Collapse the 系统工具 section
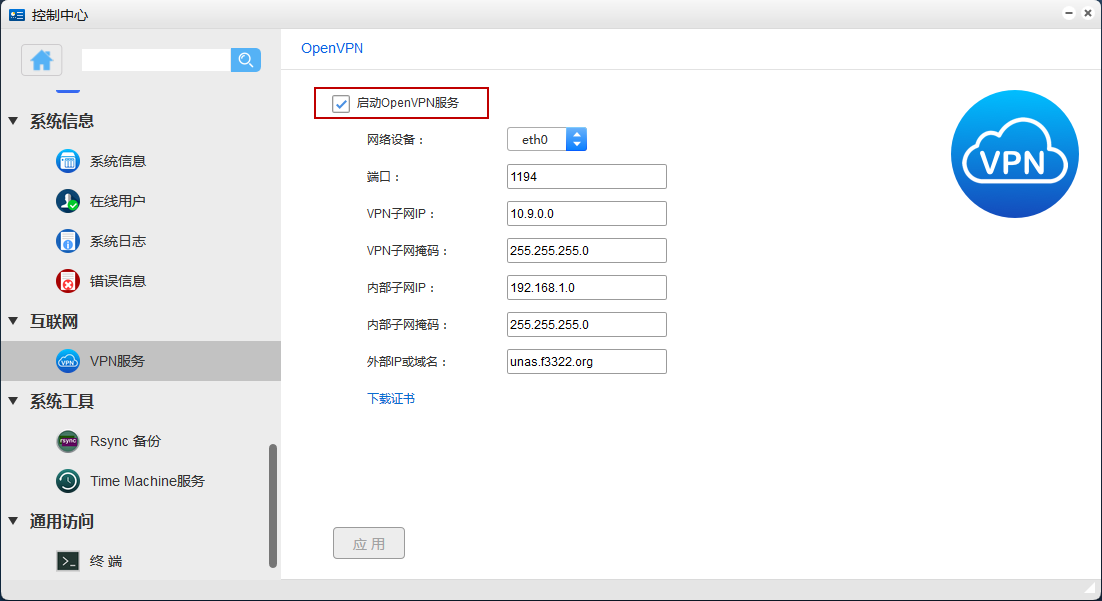This screenshot has width=1102, height=601. [x=13, y=401]
